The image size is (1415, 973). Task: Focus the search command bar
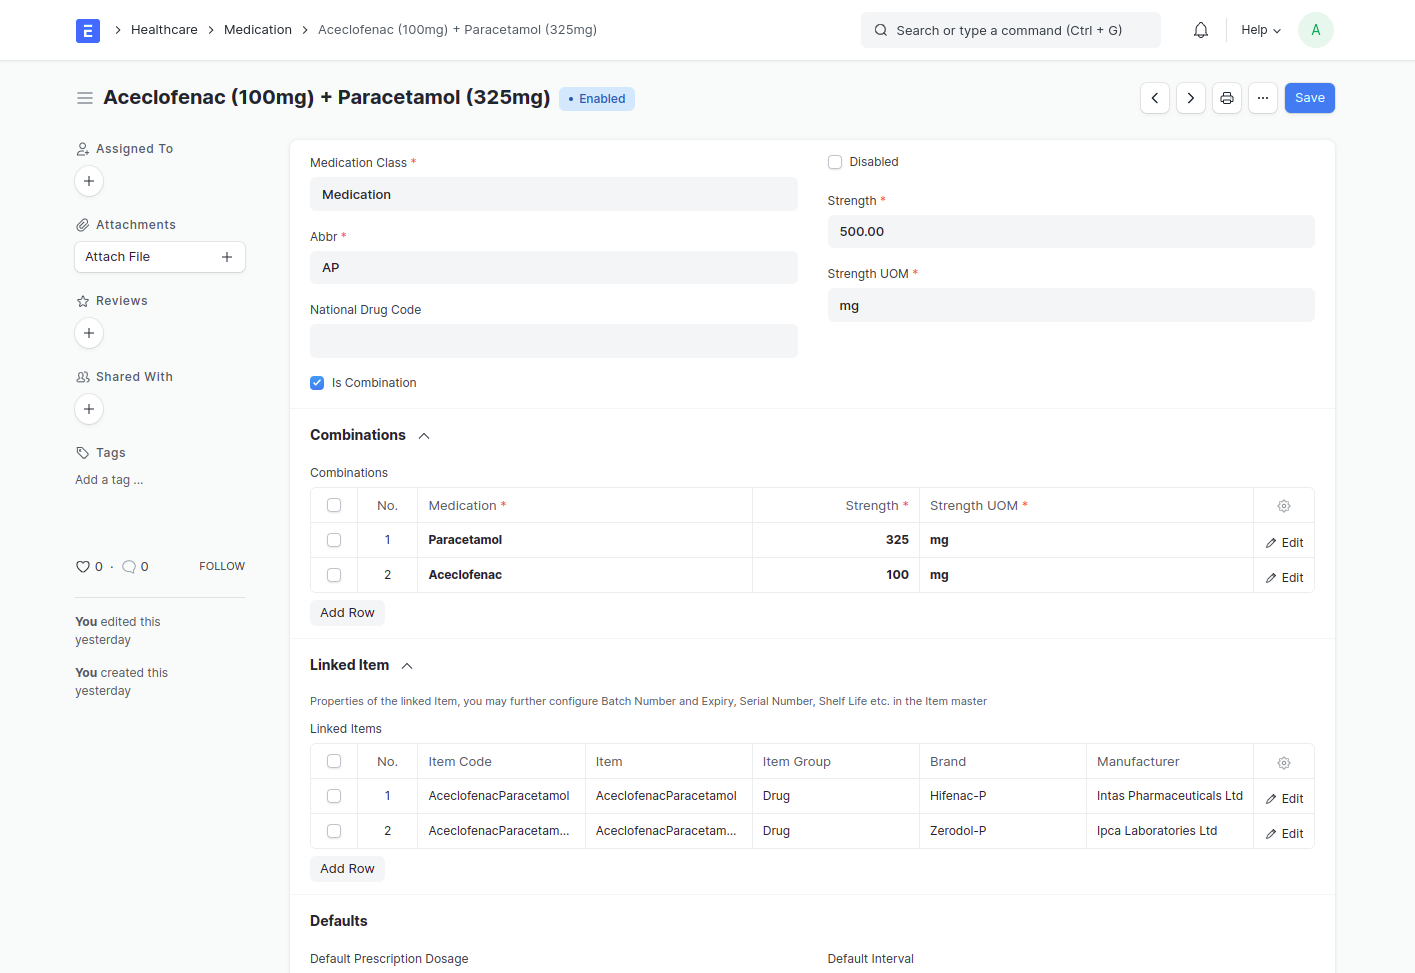click(x=1011, y=30)
